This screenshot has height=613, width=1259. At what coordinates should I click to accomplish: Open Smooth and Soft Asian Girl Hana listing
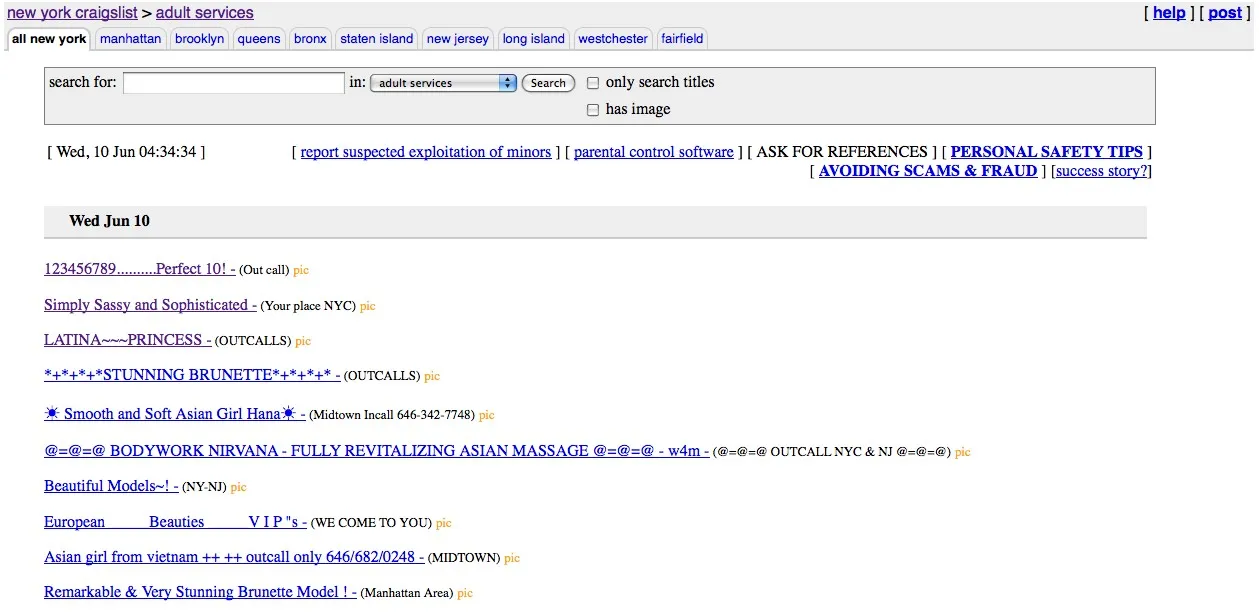coord(175,414)
